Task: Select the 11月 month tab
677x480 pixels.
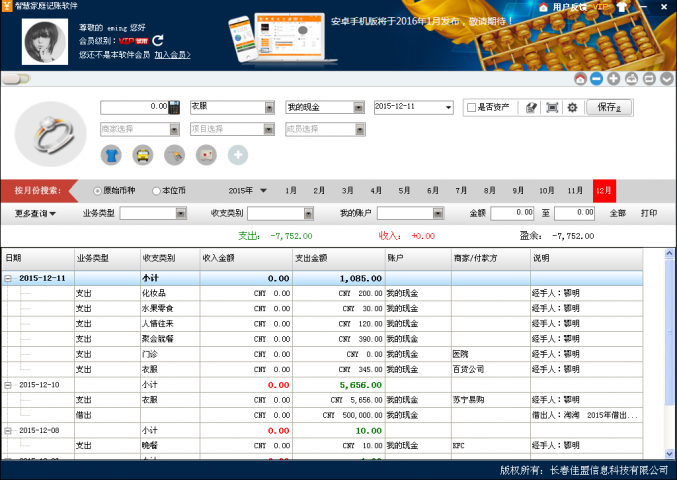Action: click(x=575, y=190)
